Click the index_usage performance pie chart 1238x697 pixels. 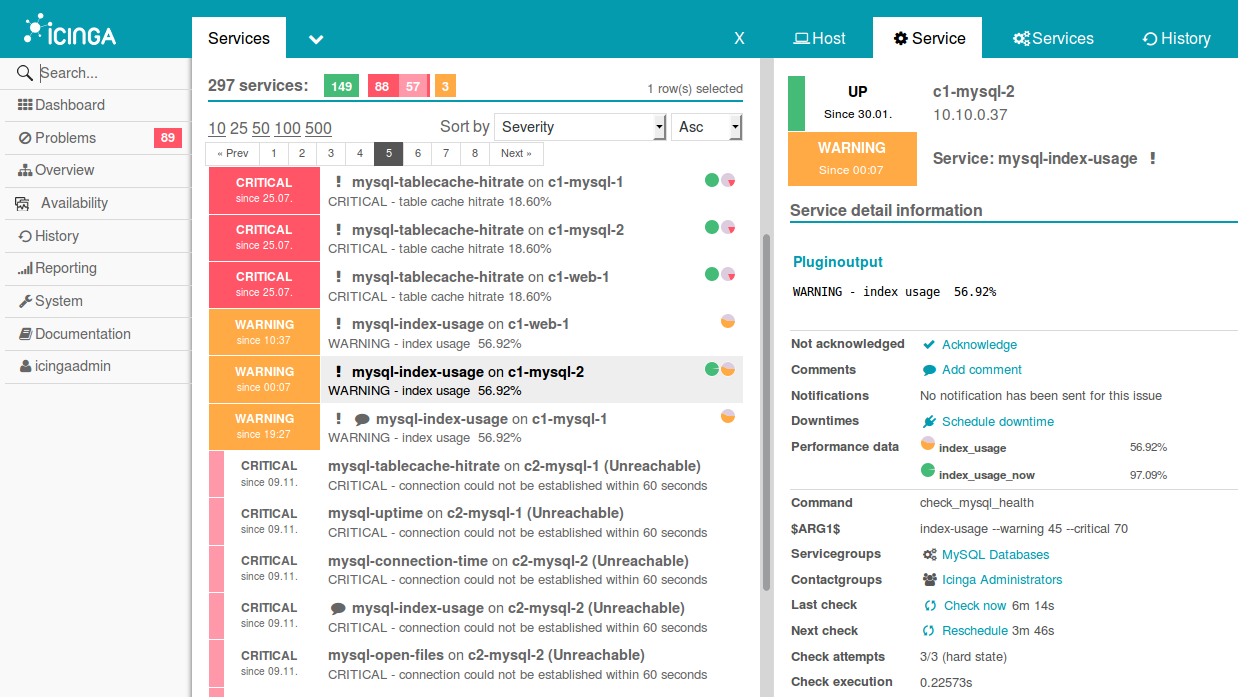(928, 445)
